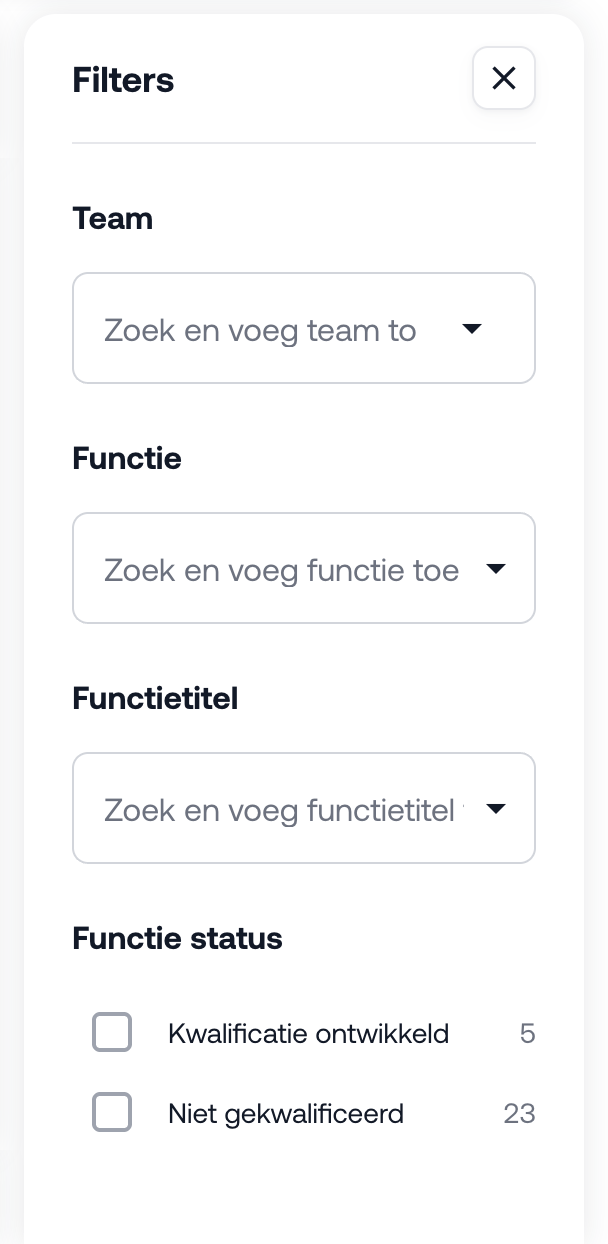Open the Functie dropdown caret
Viewport: 608px width, 1244px height.
click(x=496, y=569)
